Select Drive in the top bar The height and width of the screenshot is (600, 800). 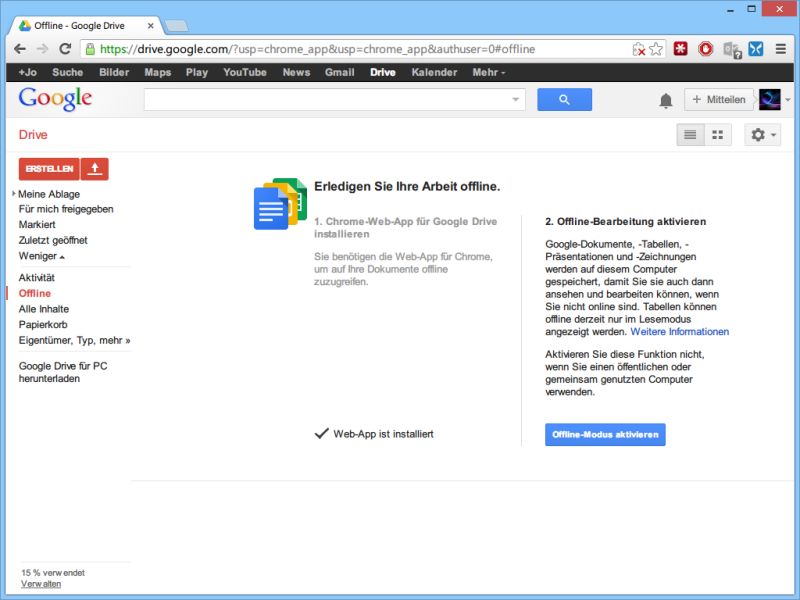click(x=383, y=72)
